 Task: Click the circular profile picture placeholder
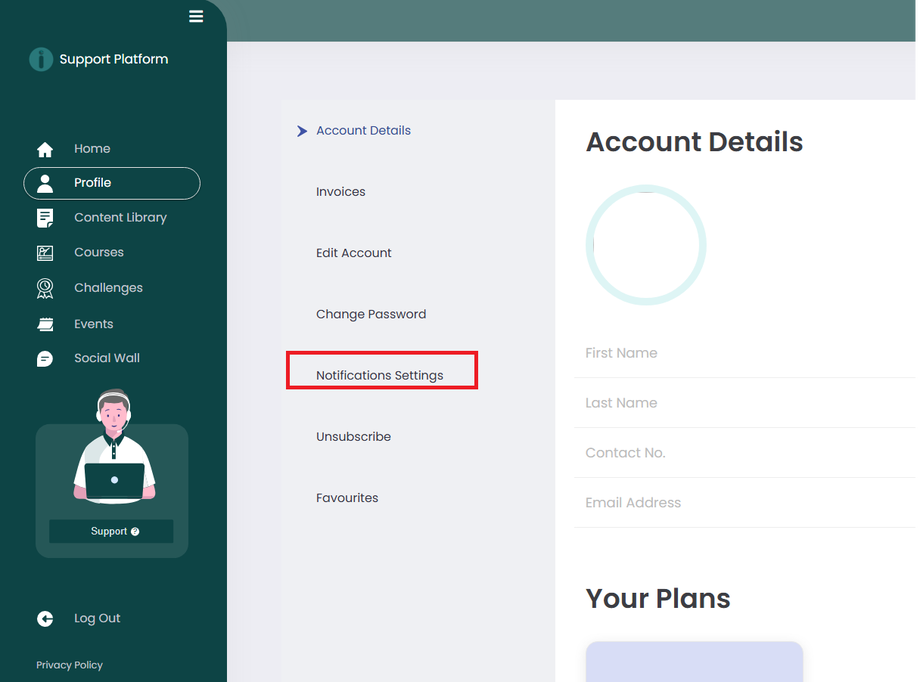click(x=646, y=245)
